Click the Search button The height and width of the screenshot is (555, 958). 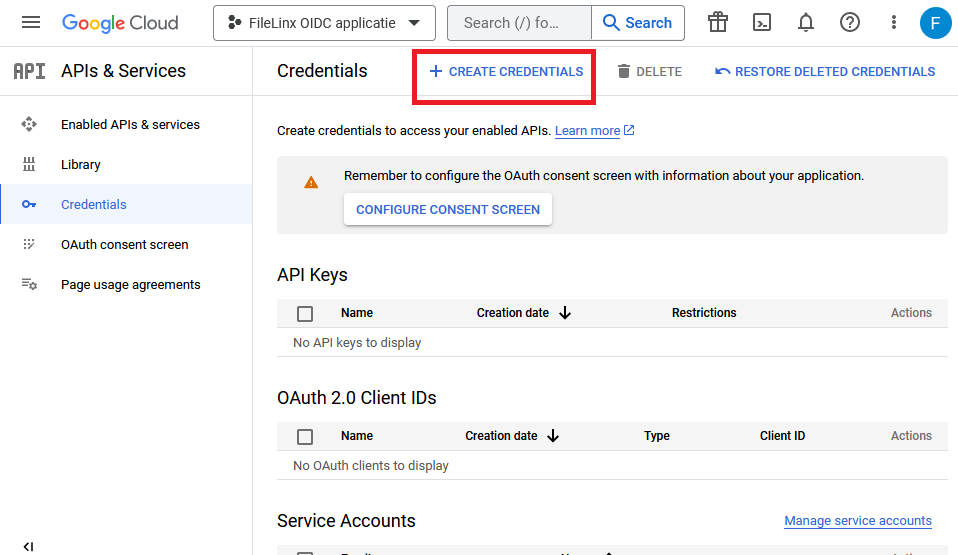click(x=637, y=23)
